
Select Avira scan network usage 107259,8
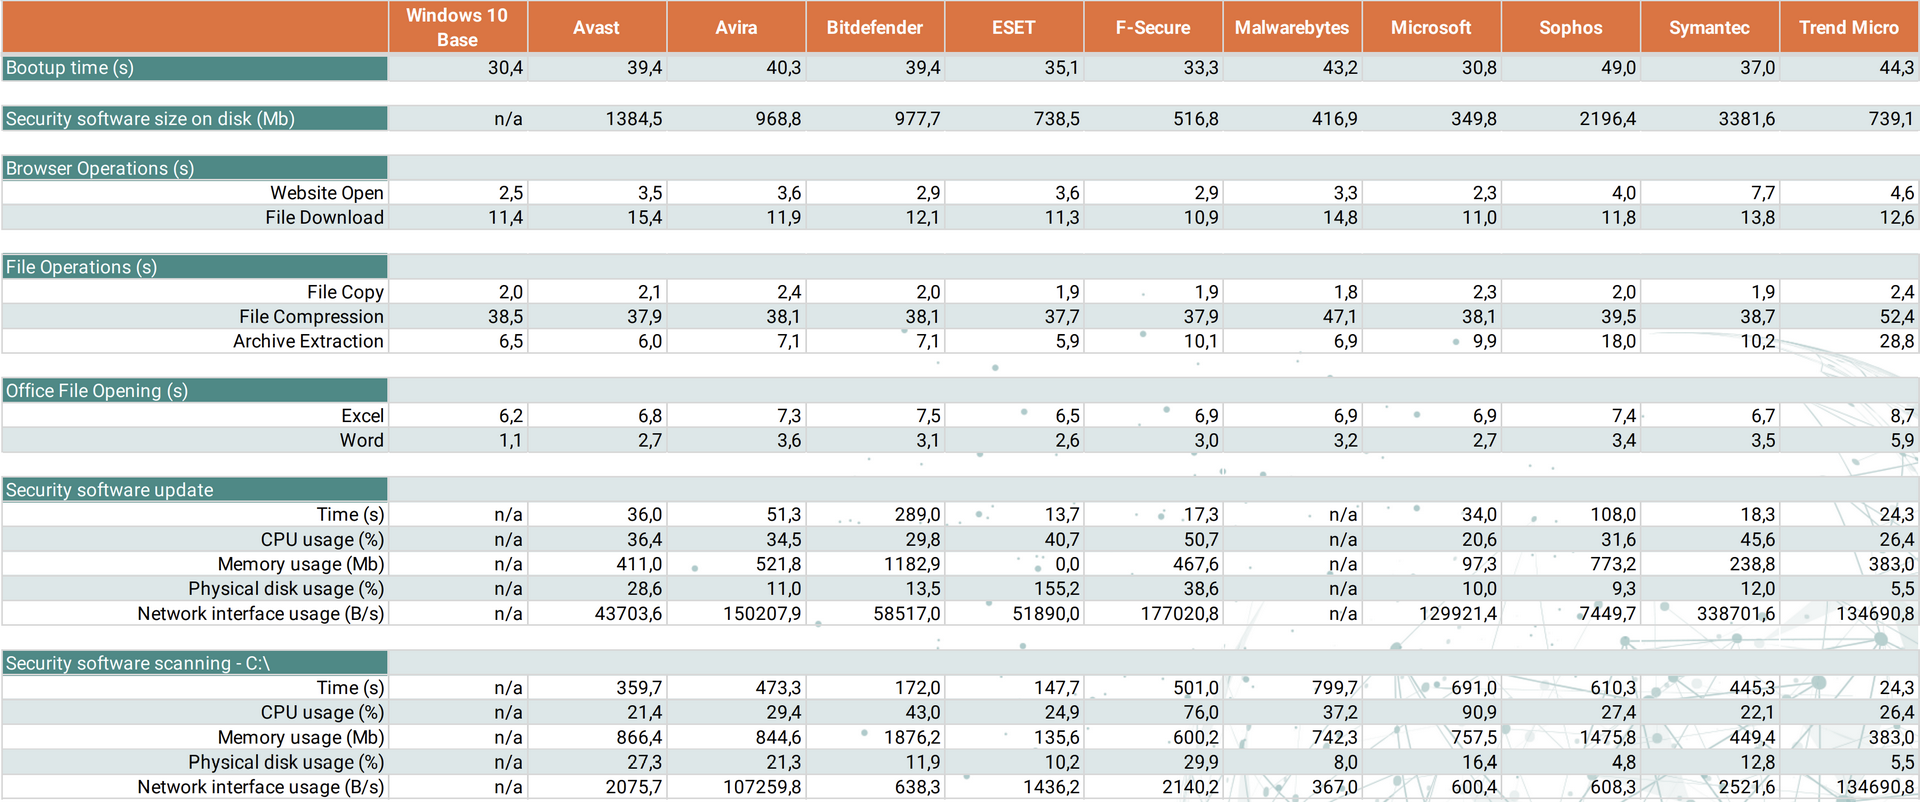(762, 787)
